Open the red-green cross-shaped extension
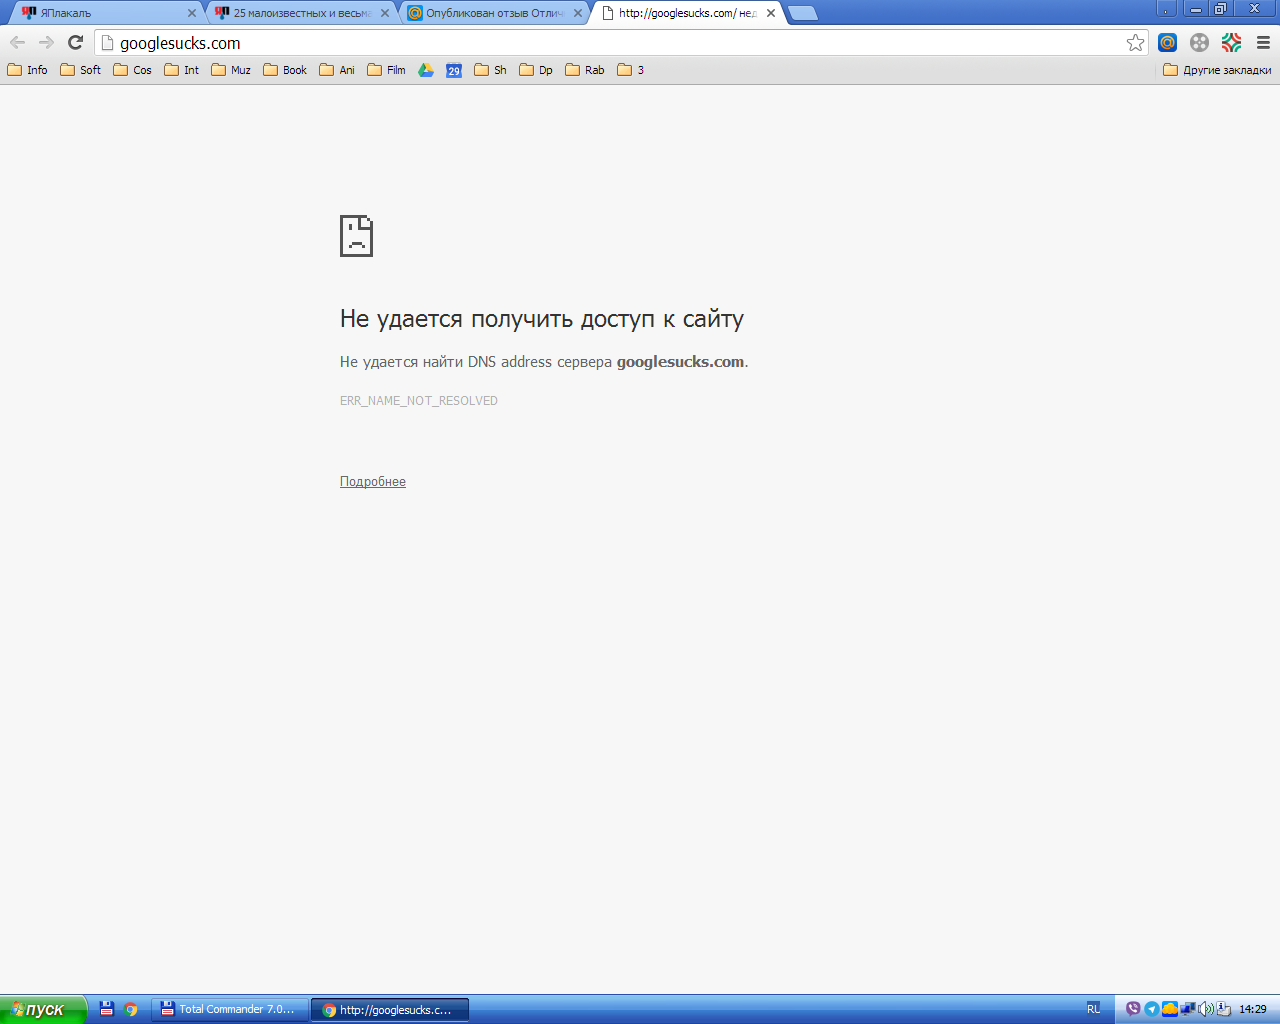Screen dimensions: 1280x1024 (1231, 42)
